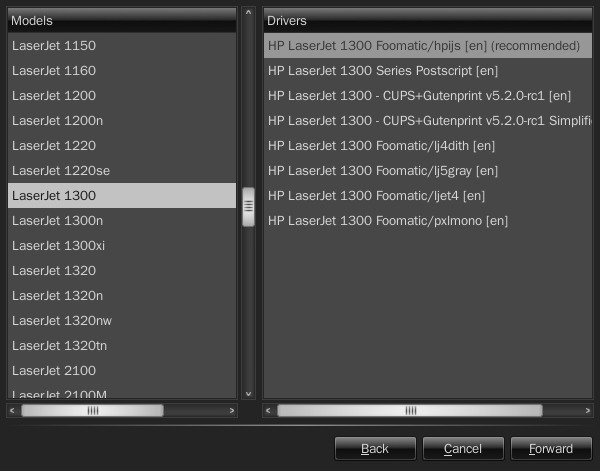Image resolution: width=600 pixels, height=471 pixels.
Task: Select Foomatic/hpijs recommended driver
Action: pyautogui.click(x=428, y=46)
